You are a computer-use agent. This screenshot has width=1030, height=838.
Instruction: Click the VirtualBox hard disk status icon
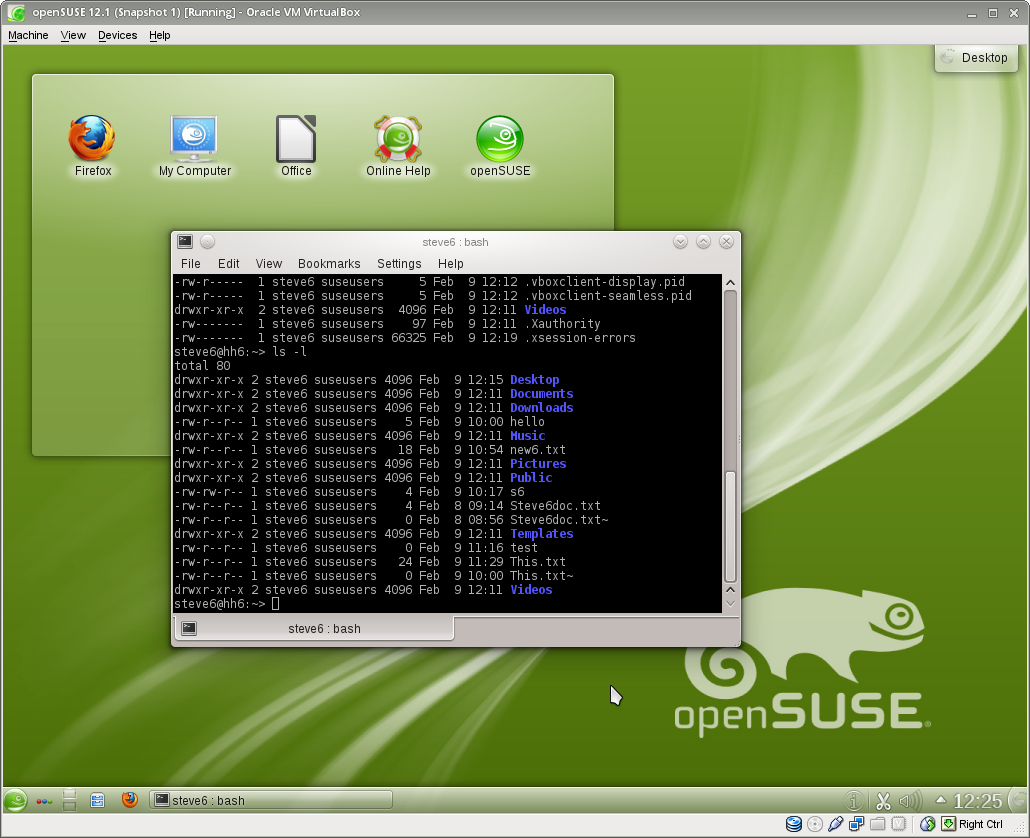coord(794,824)
